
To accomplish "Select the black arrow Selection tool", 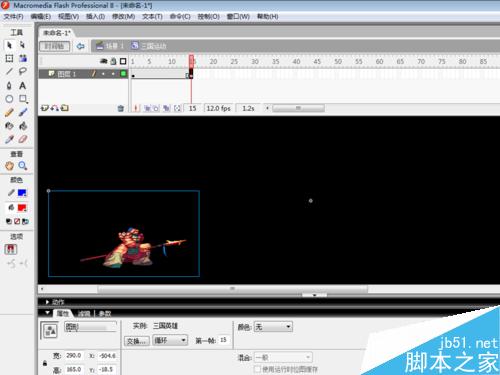I will 9,45.
